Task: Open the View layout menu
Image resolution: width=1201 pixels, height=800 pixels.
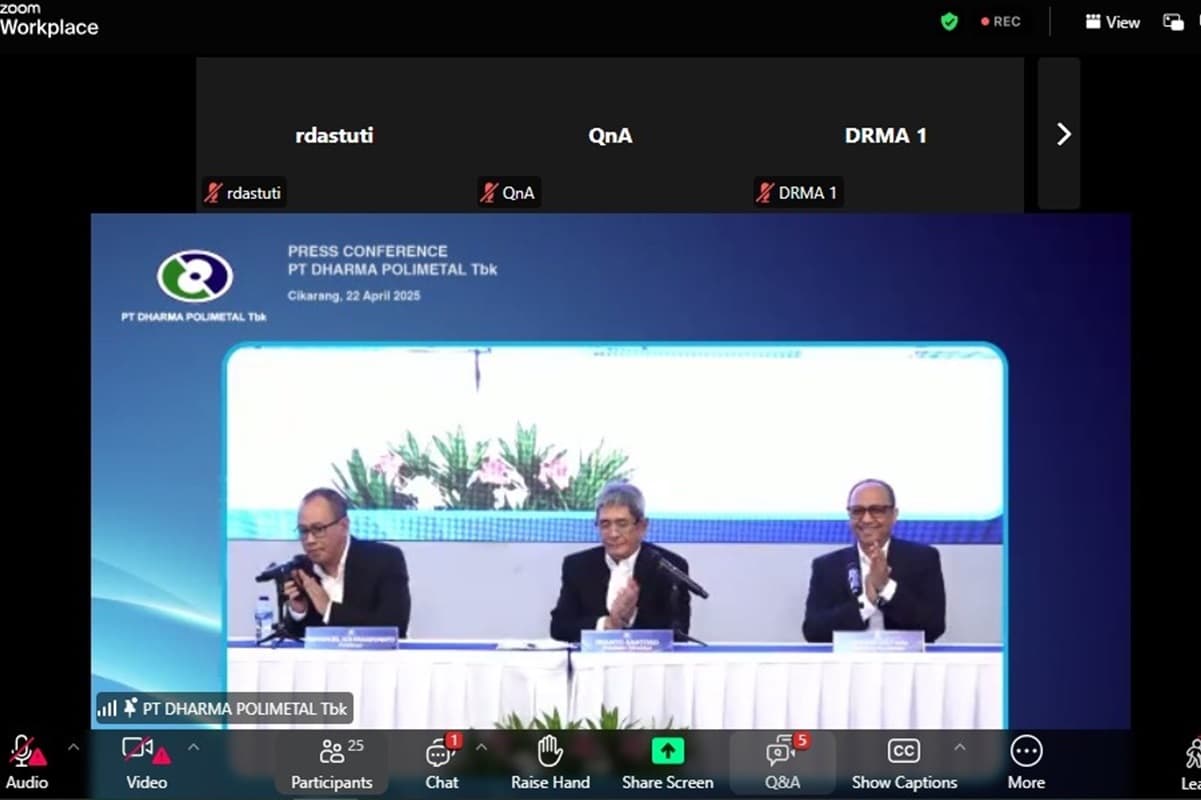Action: coord(1112,21)
